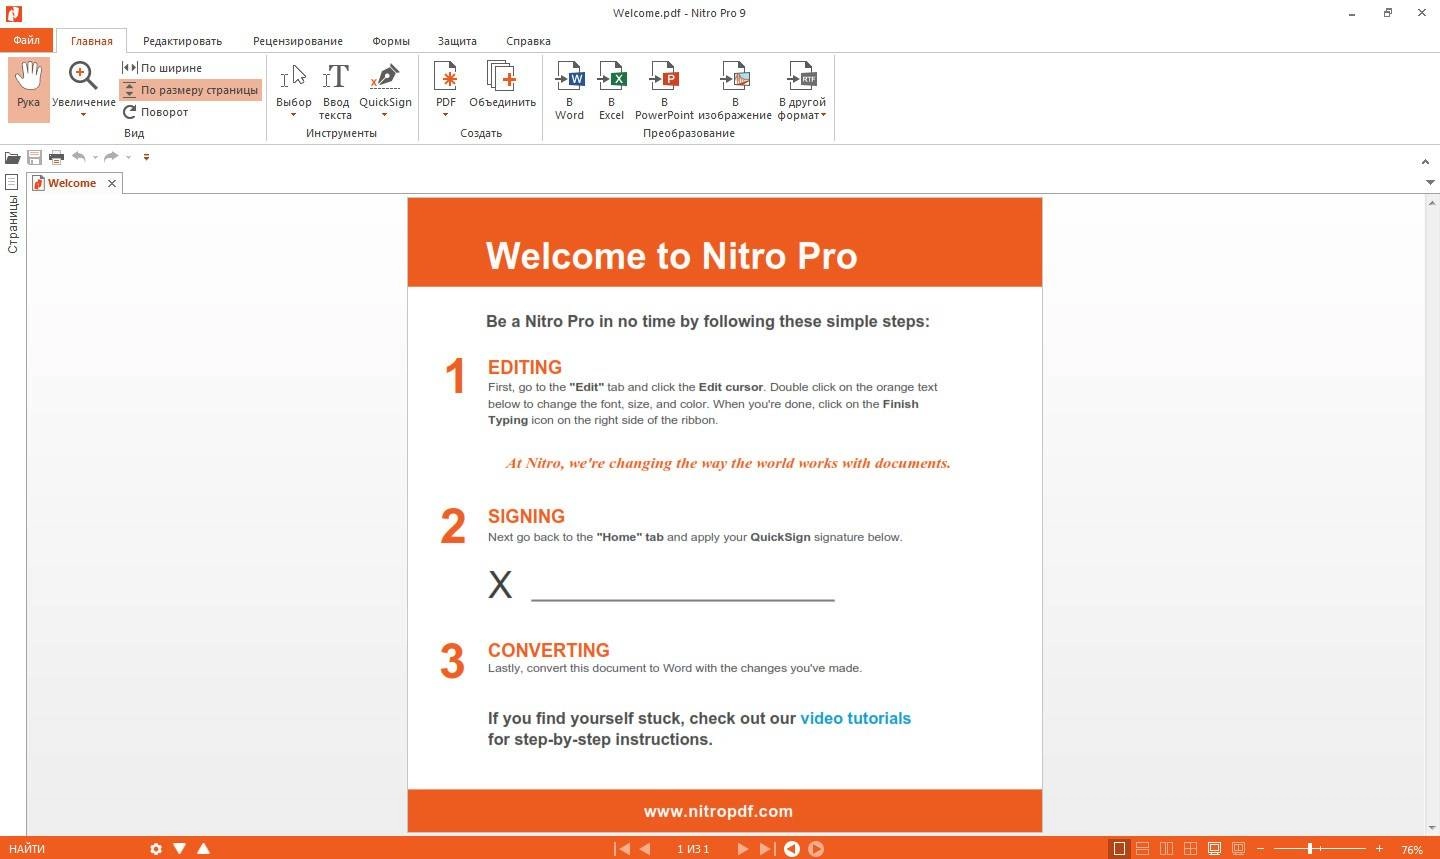Open the Увеличение dropdown arrow
Viewport: 1440px width, 859px height.
(x=83, y=115)
